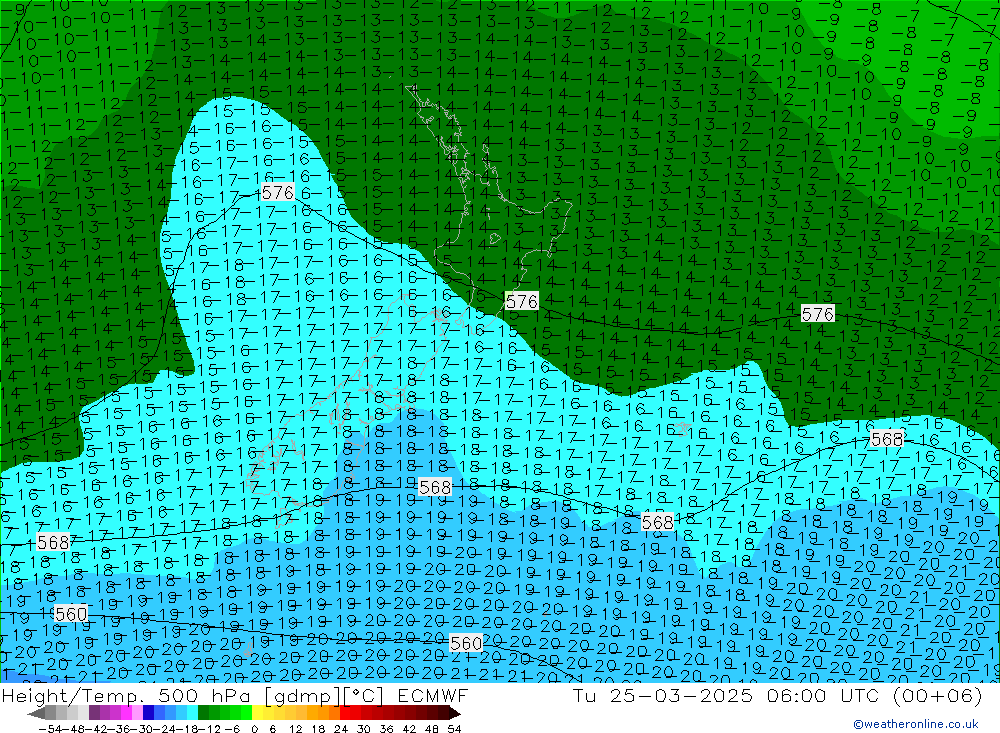Click the 576 label at North Island's southern tip
This screenshot has height=733, width=1000.
point(522,301)
